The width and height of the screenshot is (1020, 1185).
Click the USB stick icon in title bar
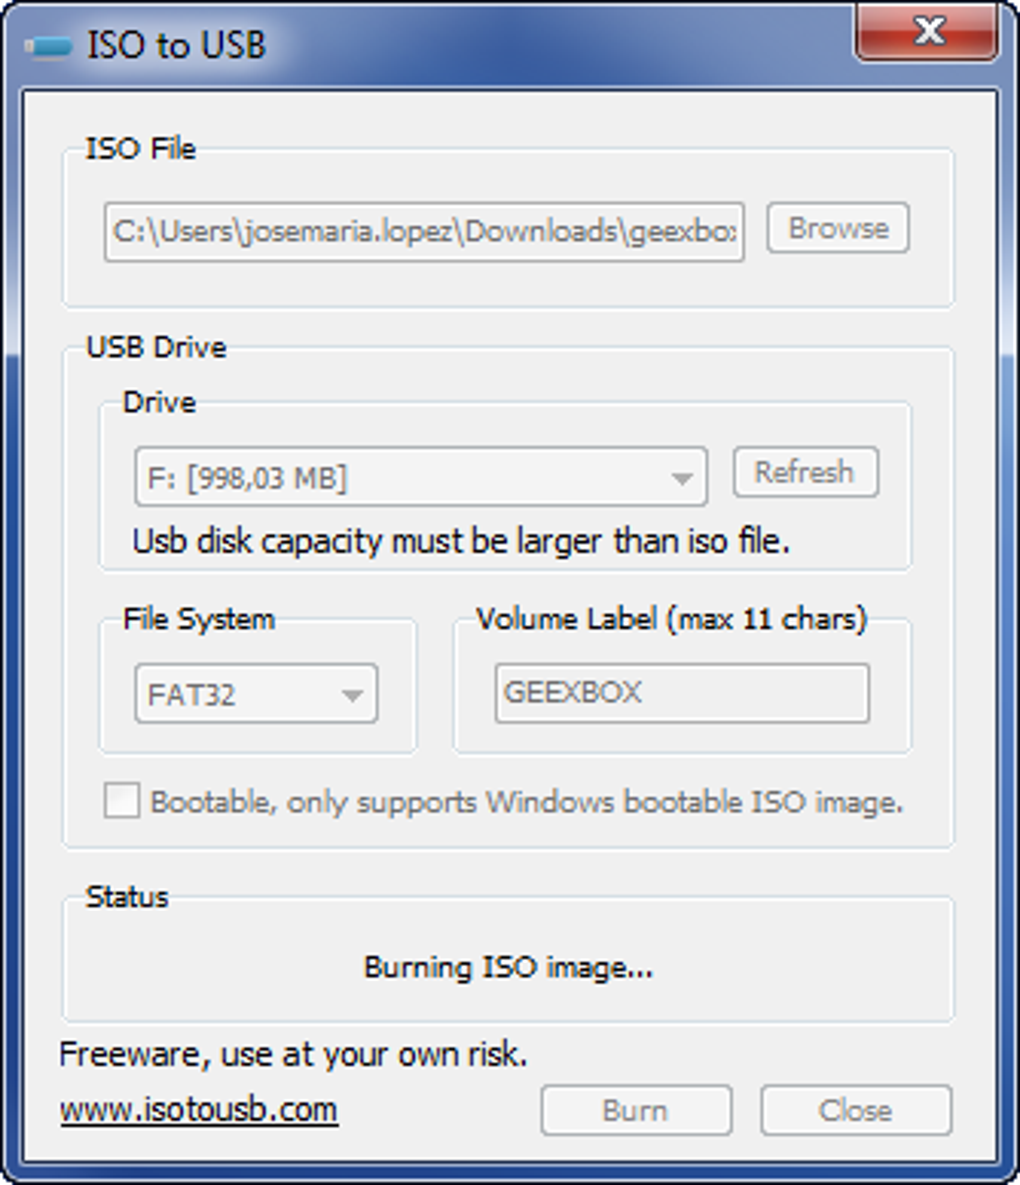coord(48,46)
